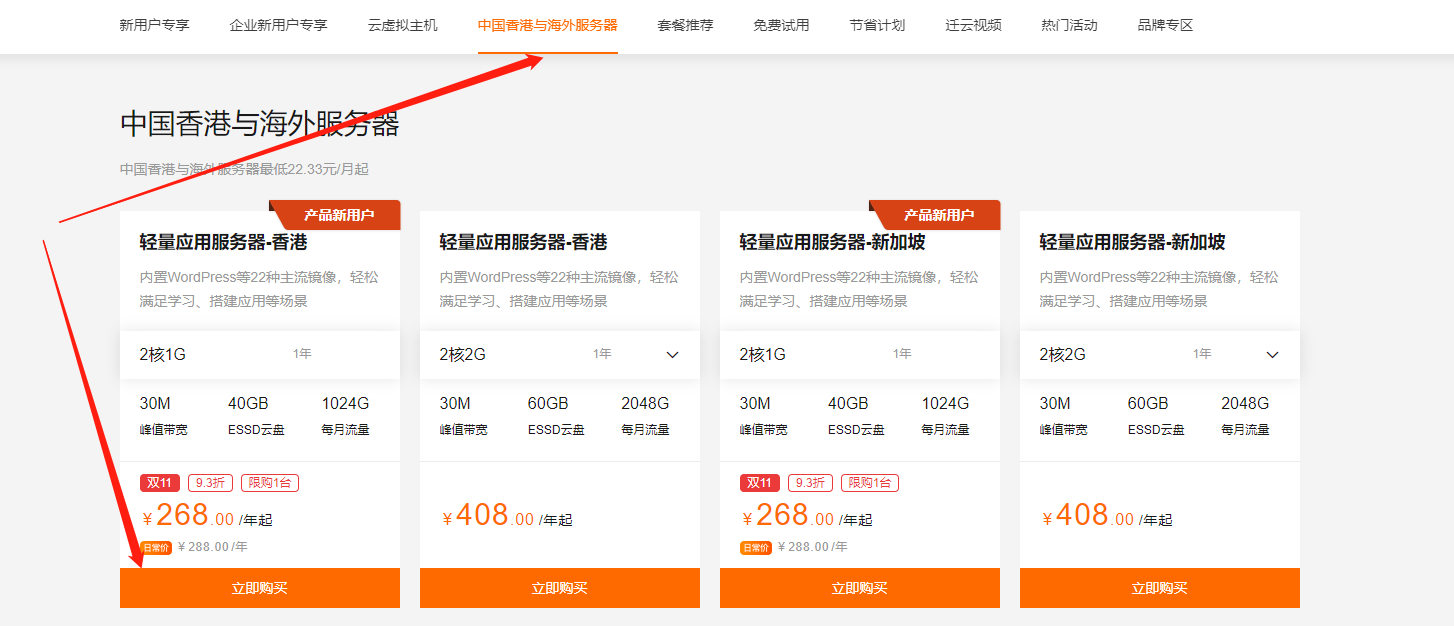Click title 轻量应用服务器-新加坡 on third card

(x=833, y=242)
